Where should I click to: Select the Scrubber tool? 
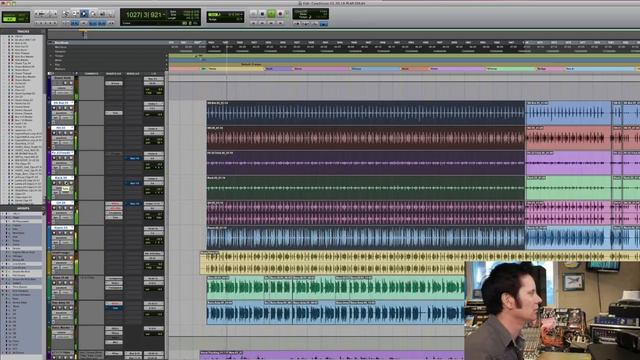tap(102, 13)
